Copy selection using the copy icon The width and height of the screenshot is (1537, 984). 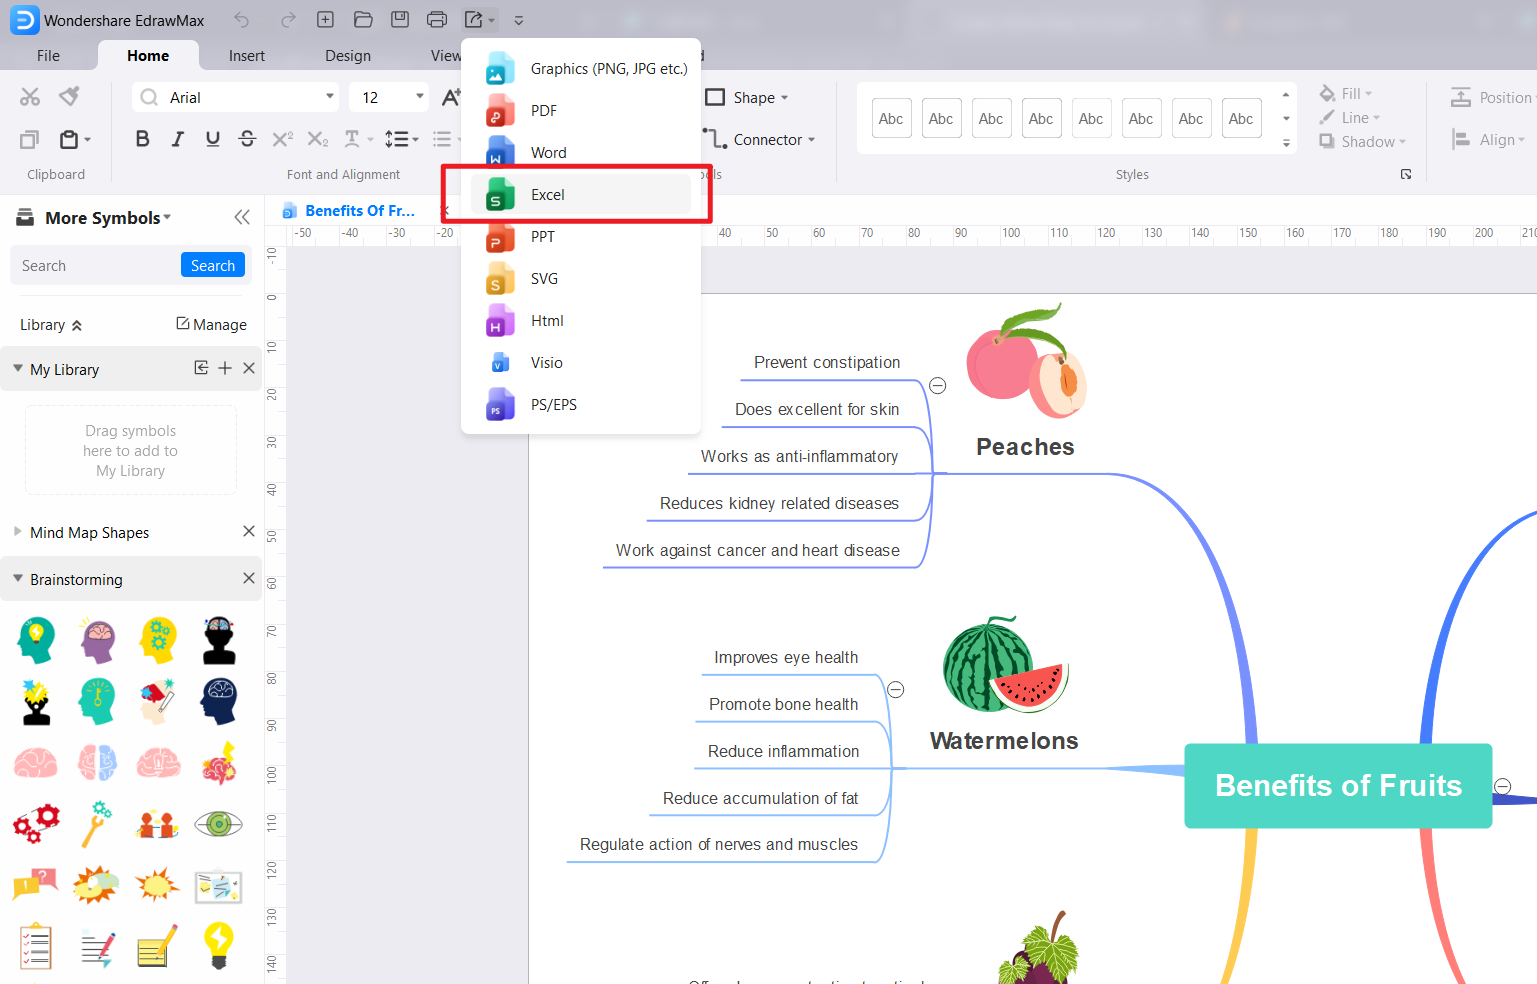click(30, 140)
